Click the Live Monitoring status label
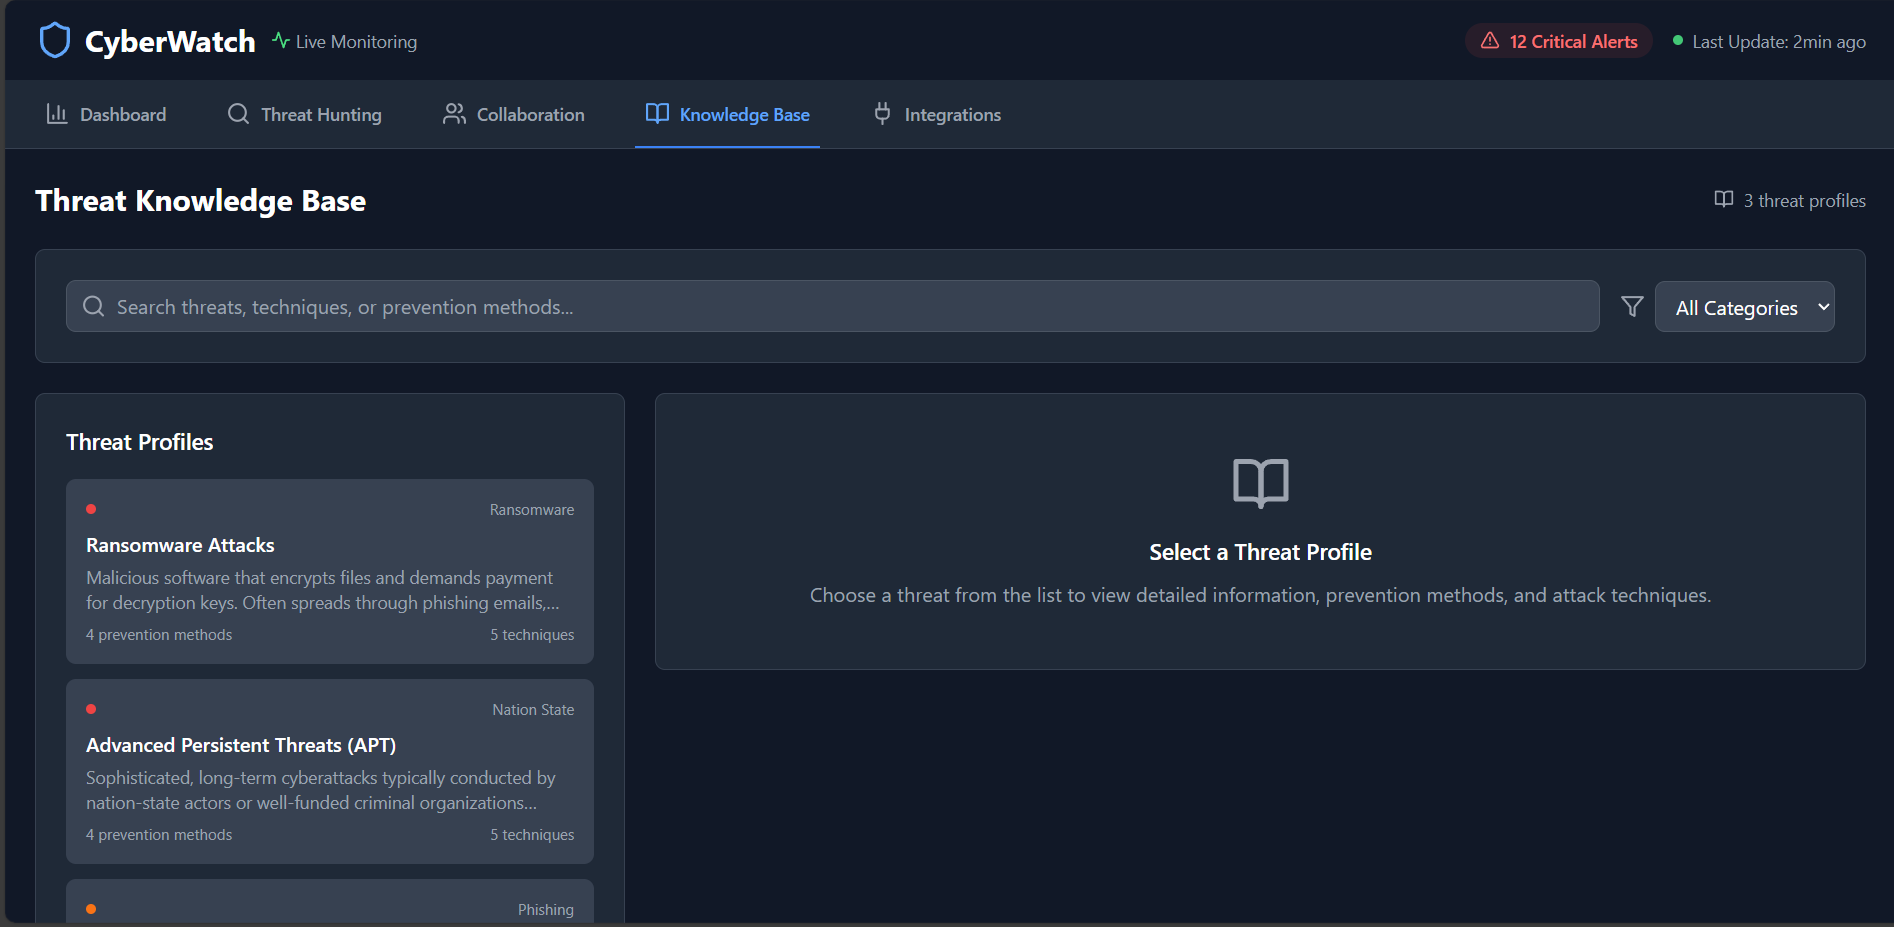This screenshot has height=927, width=1894. 356,42
